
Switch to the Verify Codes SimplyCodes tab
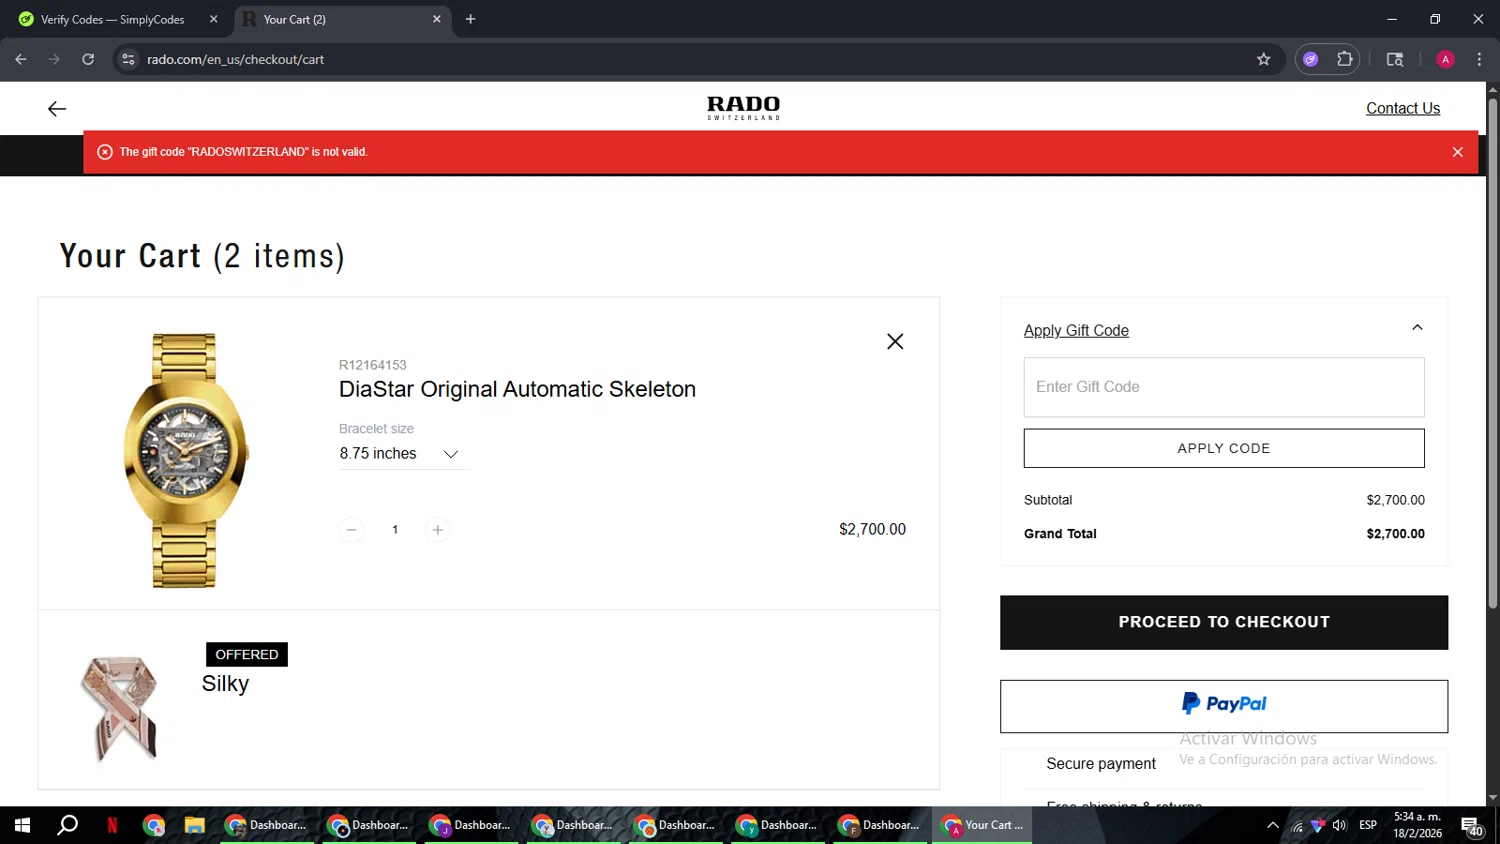[112, 19]
